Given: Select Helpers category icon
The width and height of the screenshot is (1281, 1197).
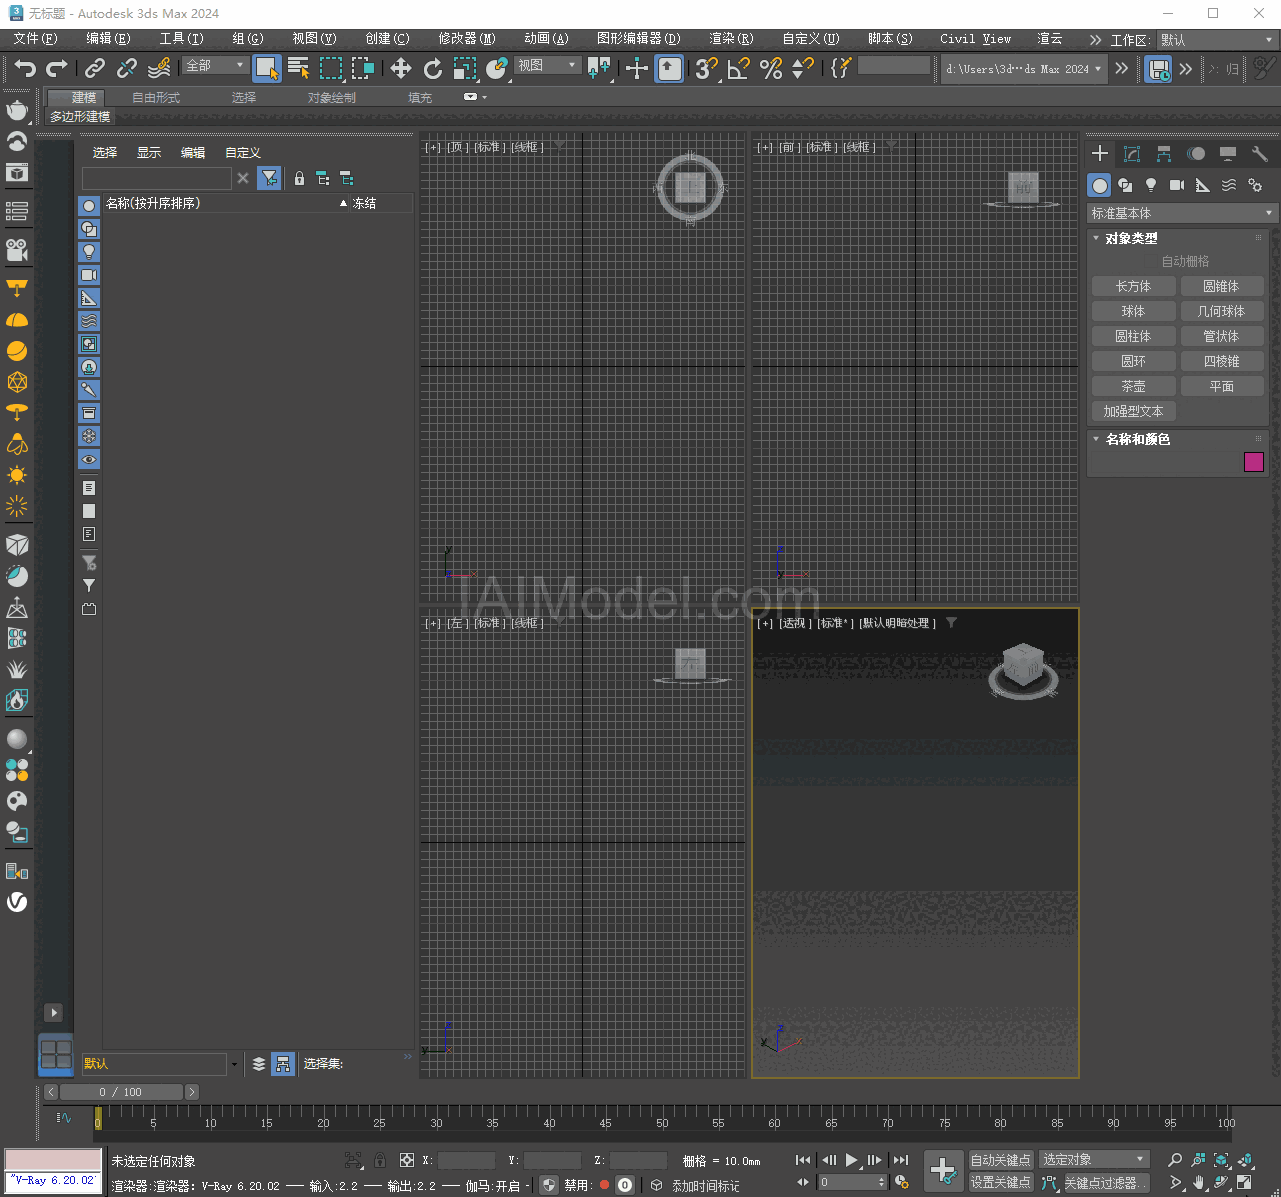Looking at the screenshot, I should click(1203, 185).
